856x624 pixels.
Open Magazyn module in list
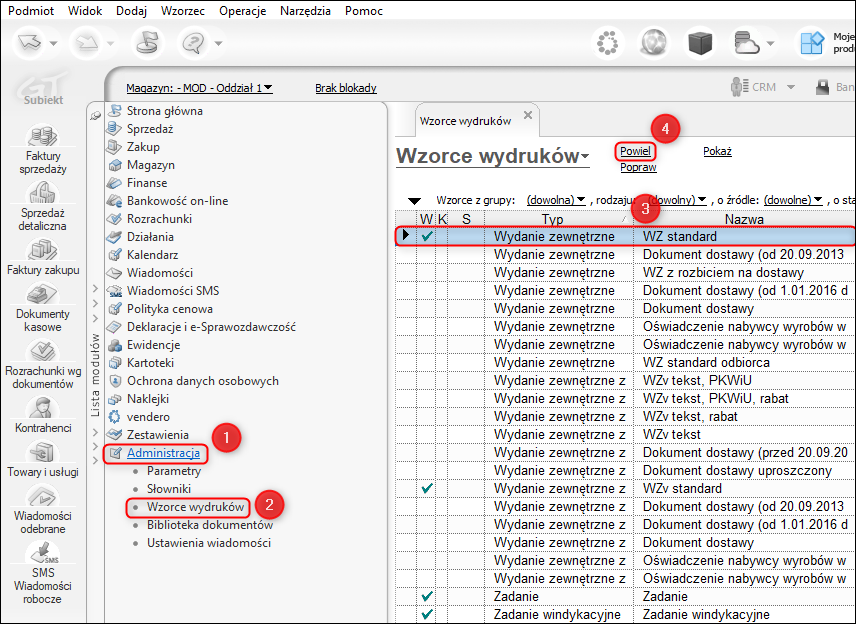pos(151,165)
